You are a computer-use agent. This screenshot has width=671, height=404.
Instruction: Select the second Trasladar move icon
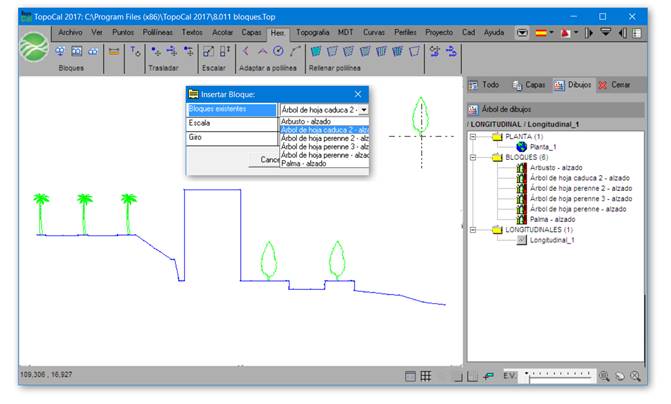click(172, 51)
